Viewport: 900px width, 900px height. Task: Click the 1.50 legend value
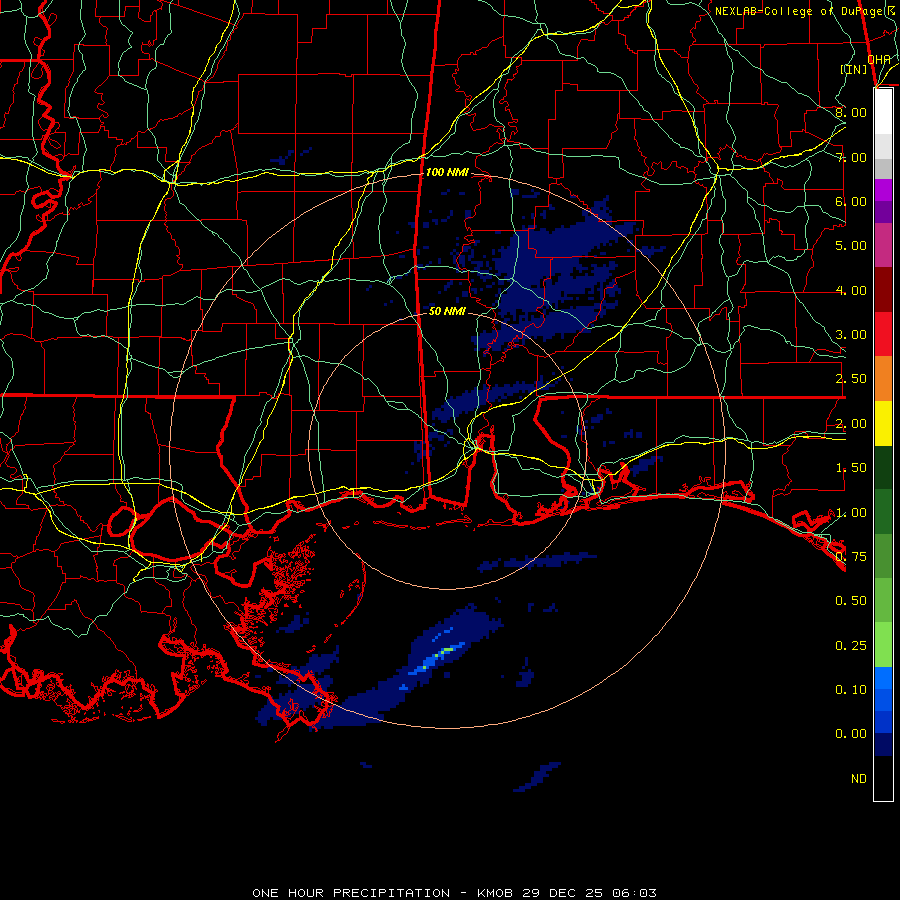(x=851, y=468)
